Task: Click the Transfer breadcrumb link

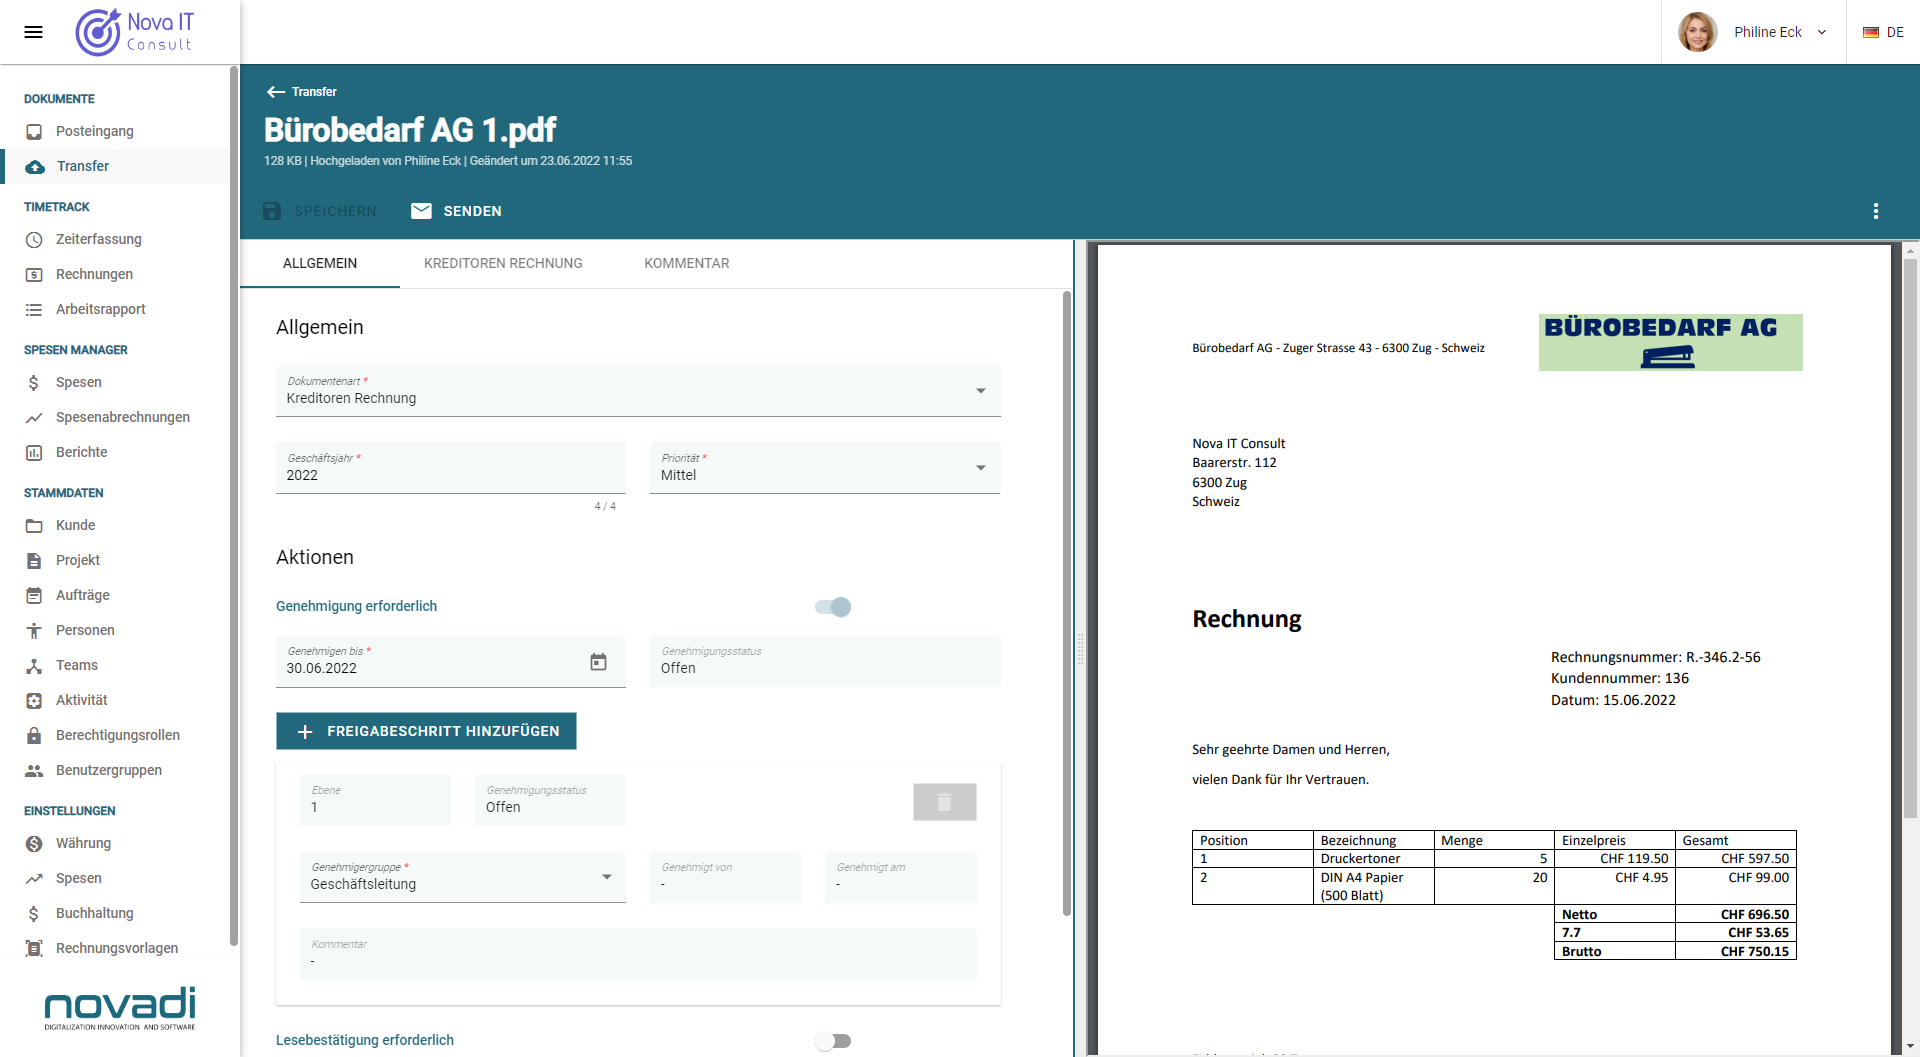Action: click(314, 92)
